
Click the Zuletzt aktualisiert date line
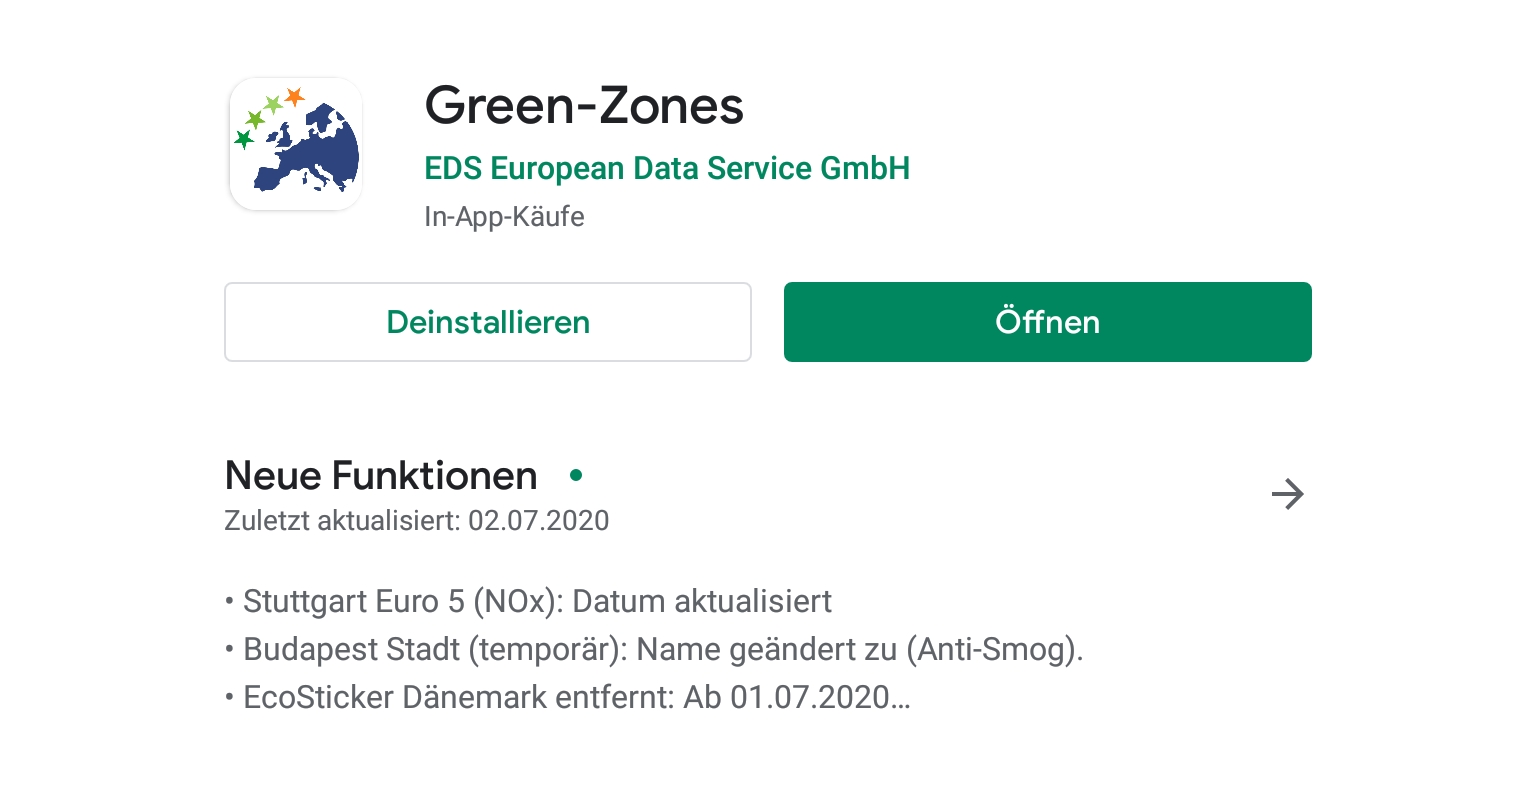[416, 521]
